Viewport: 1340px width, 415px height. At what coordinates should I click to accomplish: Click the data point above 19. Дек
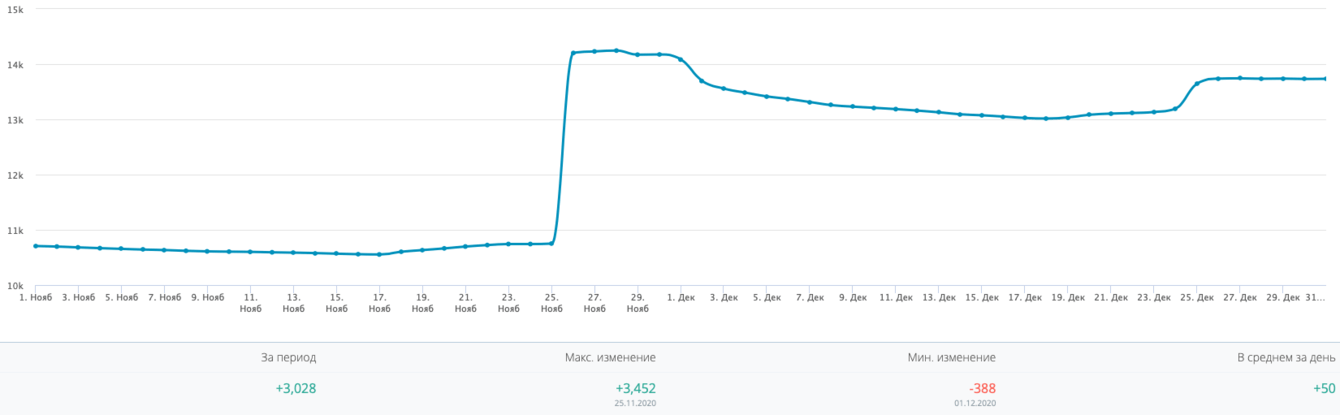coord(1068,117)
